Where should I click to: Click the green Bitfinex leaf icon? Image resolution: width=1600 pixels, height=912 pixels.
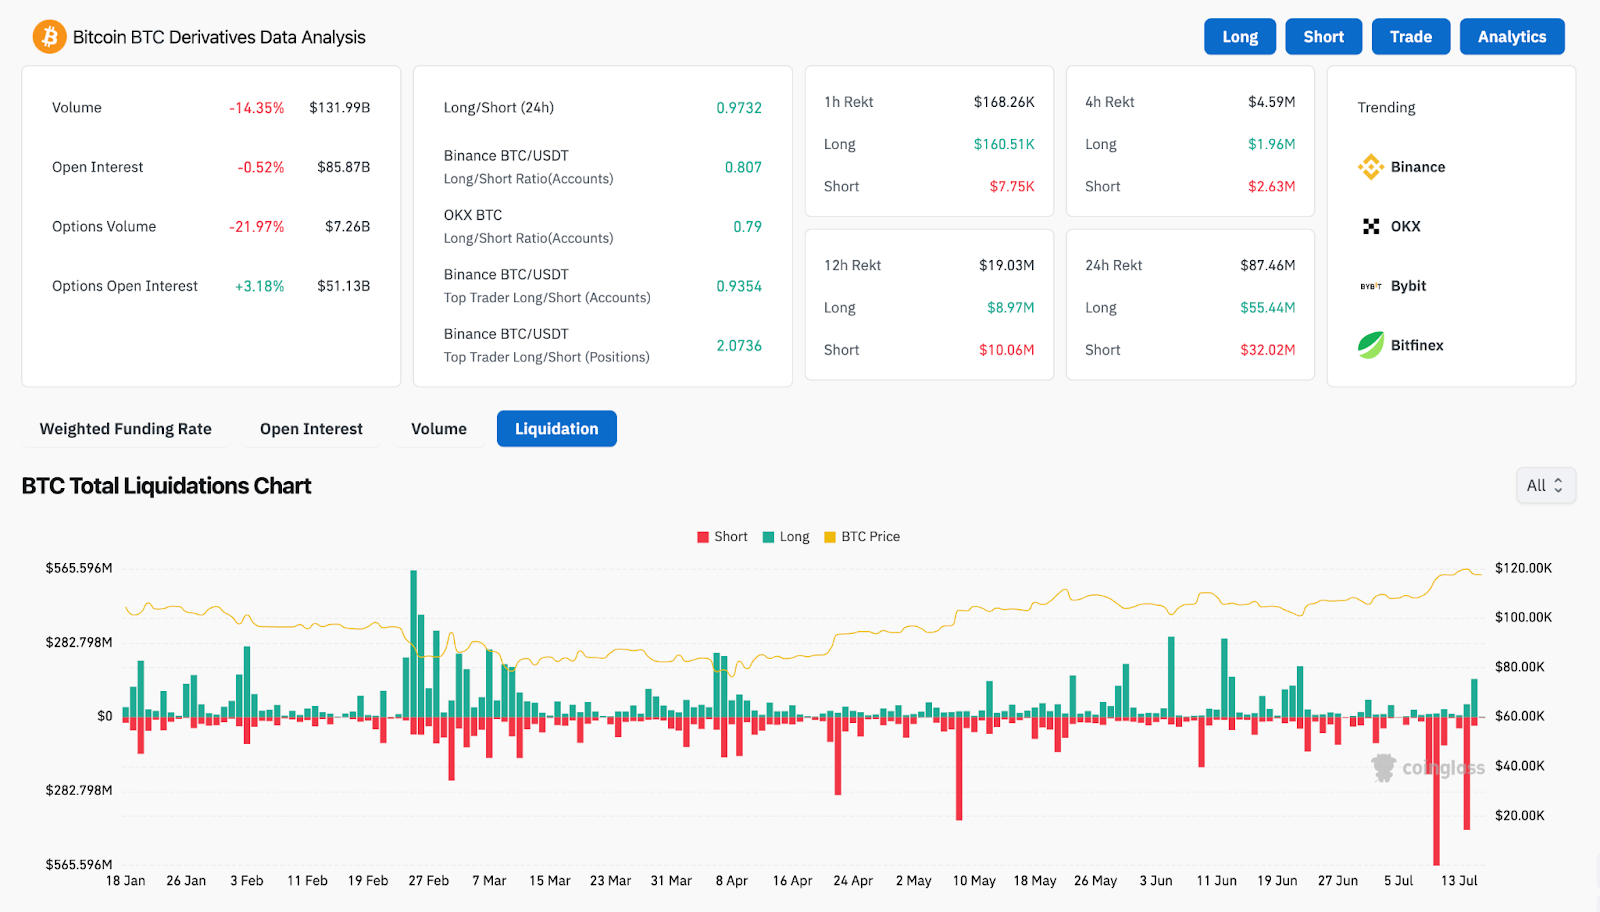click(x=1370, y=345)
